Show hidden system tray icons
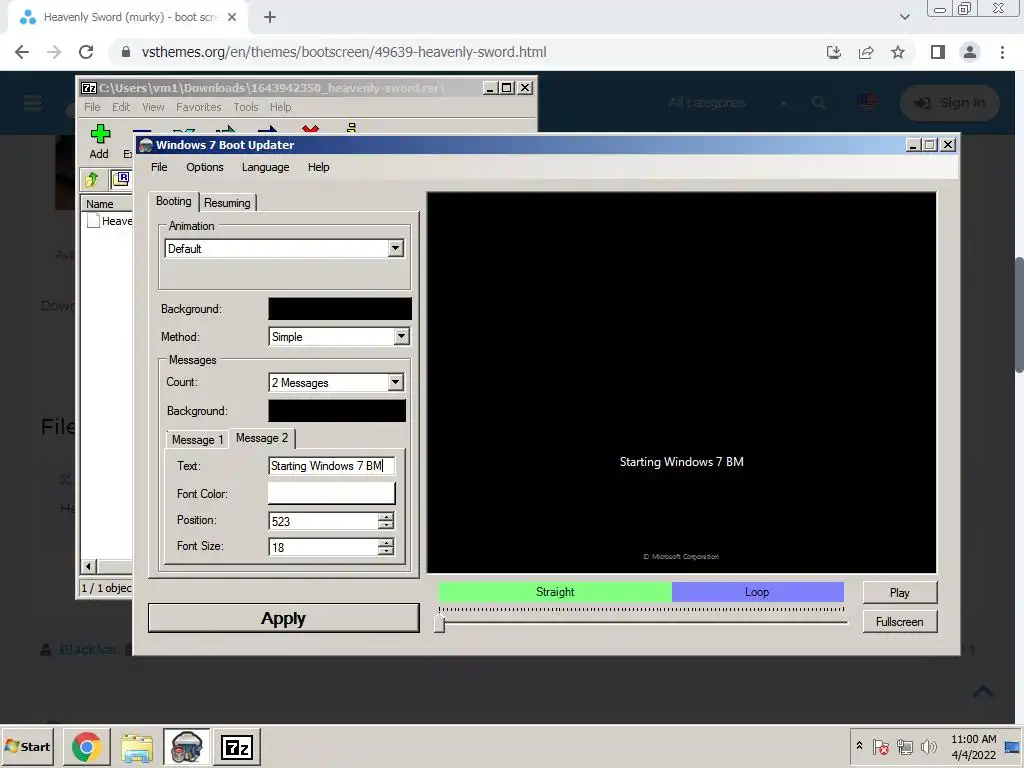The width and height of the screenshot is (1024, 768). [x=859, y=746]
